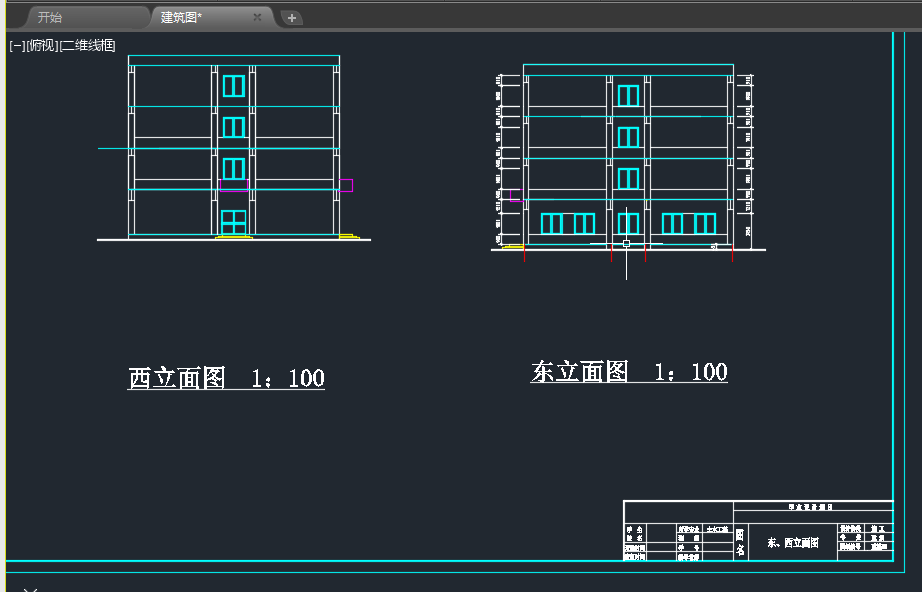Switch to the 开始 tab
The image size is (922, 592).
(50, 18)
